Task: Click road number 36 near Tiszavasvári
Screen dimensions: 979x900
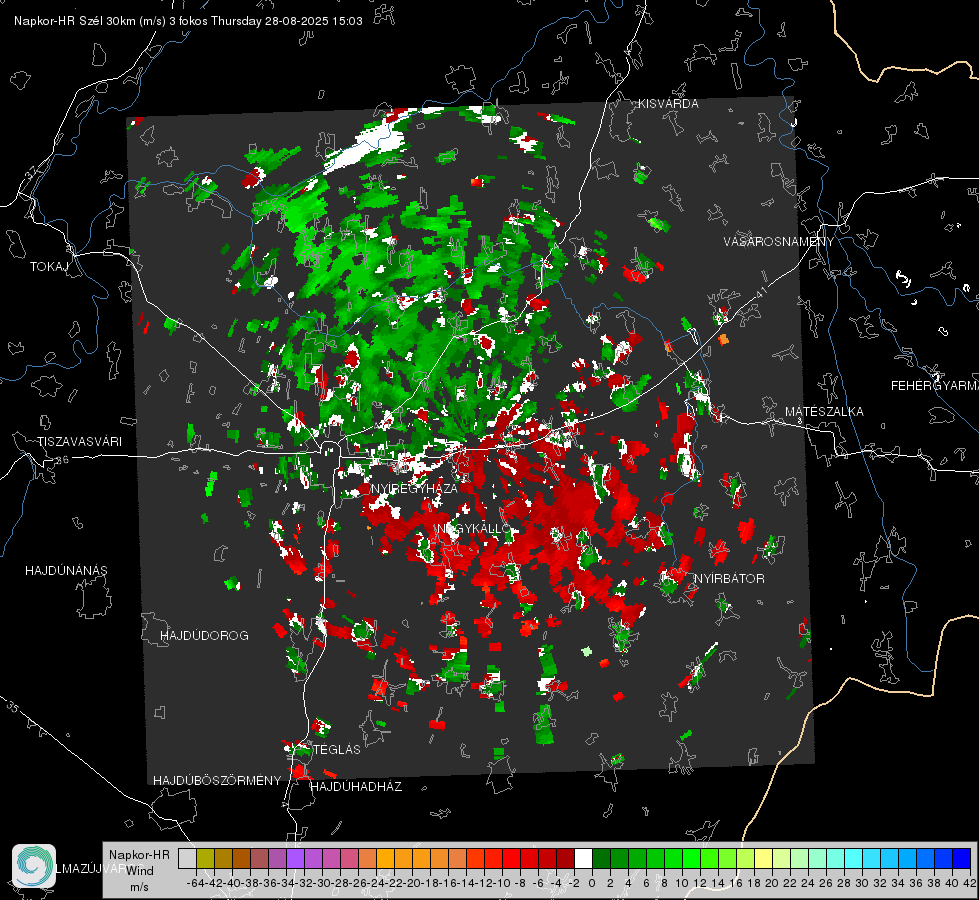Action: click(62, 460)
